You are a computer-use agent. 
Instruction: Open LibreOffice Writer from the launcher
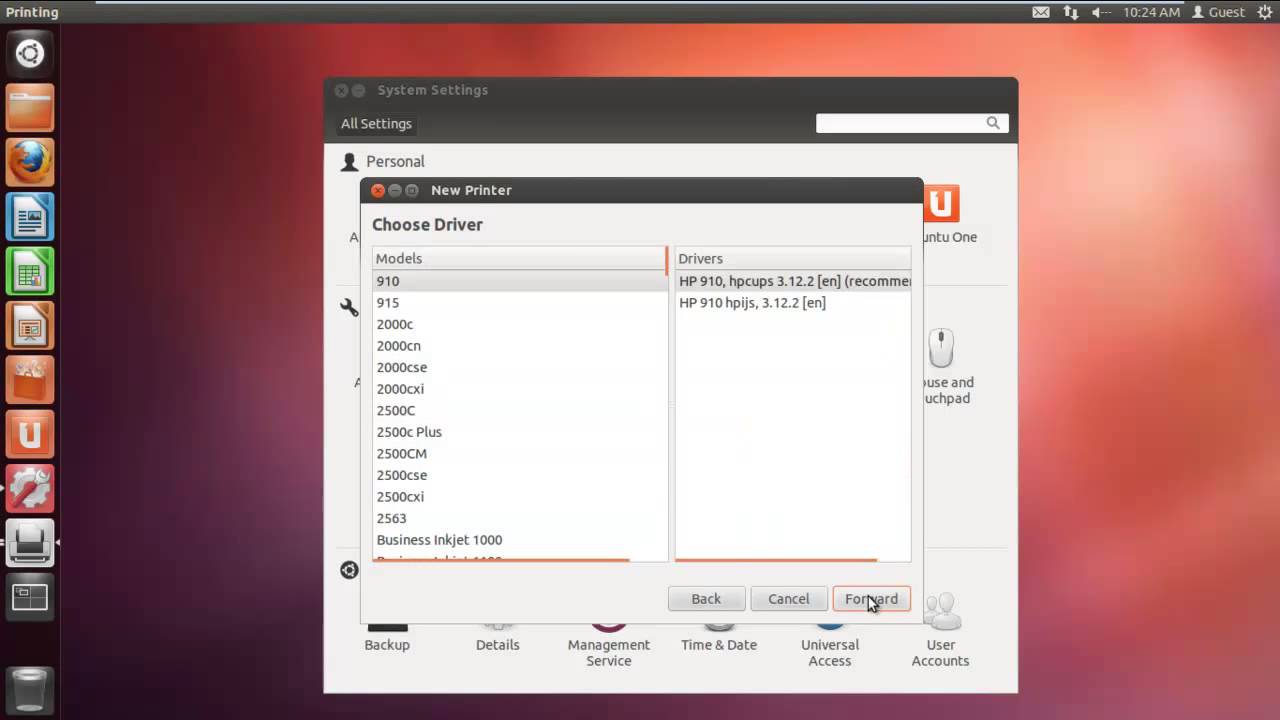(x=30, y=216)
